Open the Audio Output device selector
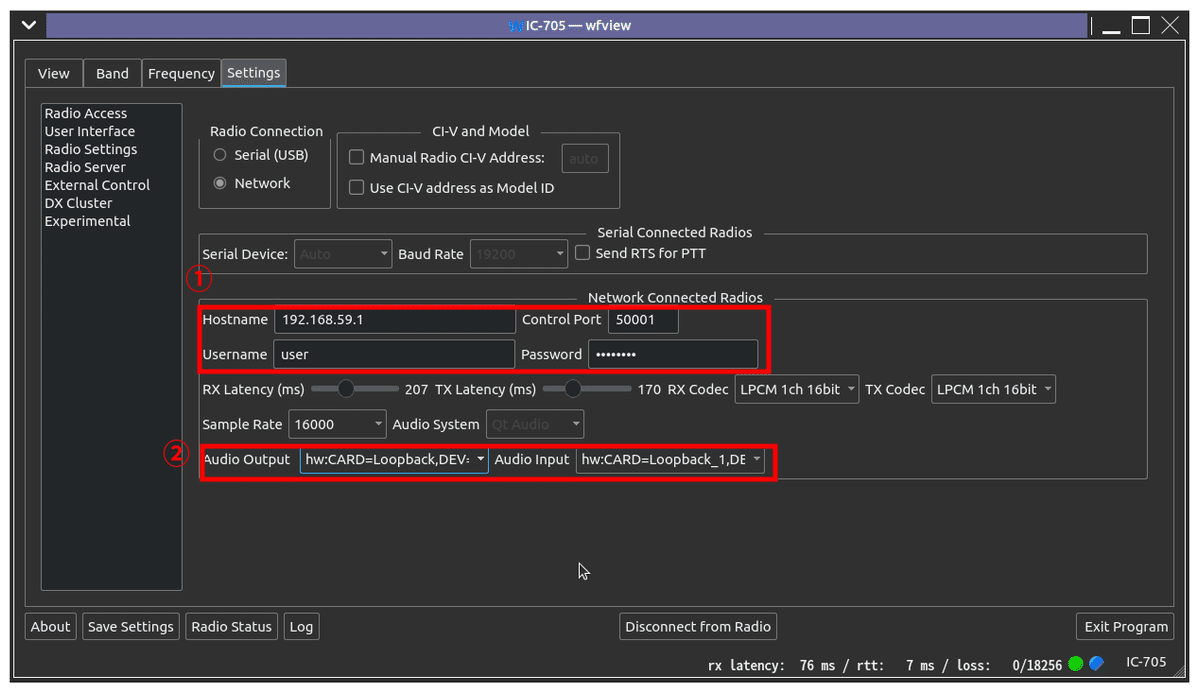The image size is (1200, 693). coord(394,460)
